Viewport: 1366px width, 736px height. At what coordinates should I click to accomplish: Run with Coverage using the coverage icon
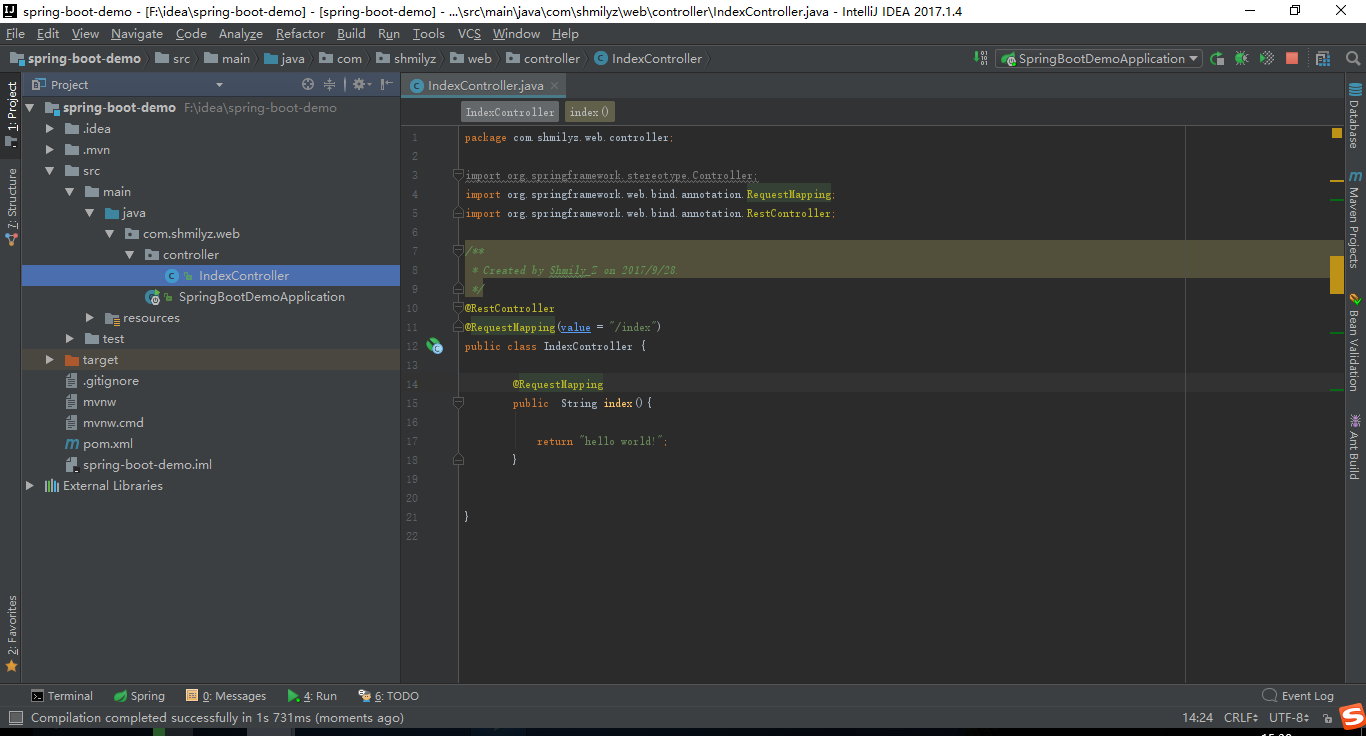point(1266,58)
